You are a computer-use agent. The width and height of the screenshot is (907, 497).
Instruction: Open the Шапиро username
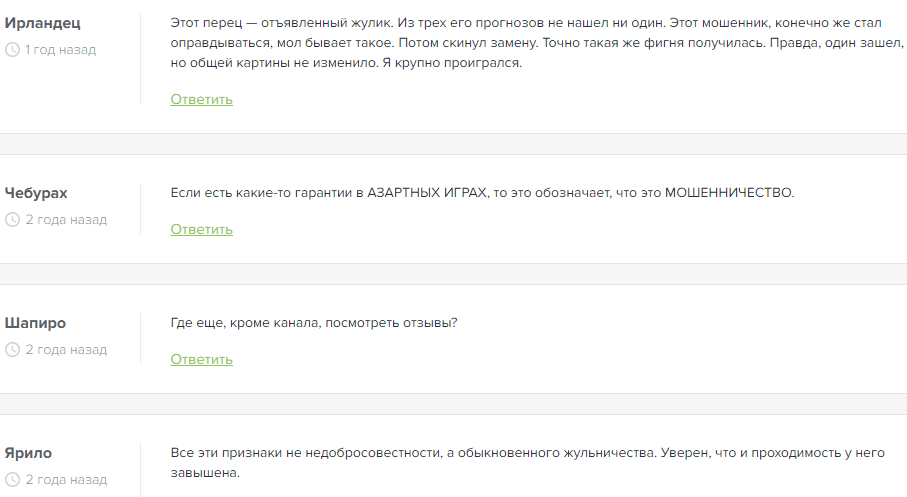point(35,323)
